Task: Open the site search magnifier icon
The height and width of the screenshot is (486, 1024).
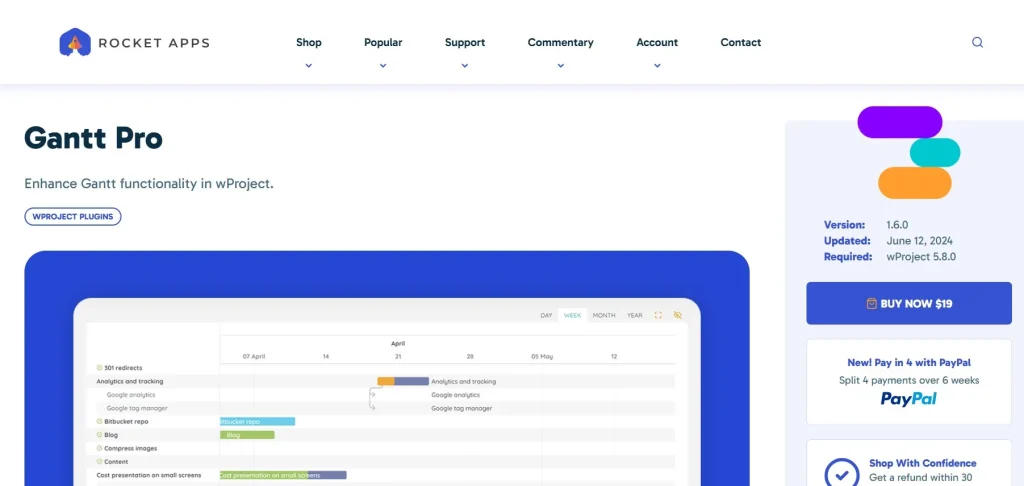Action: click(x=977, y=42)
